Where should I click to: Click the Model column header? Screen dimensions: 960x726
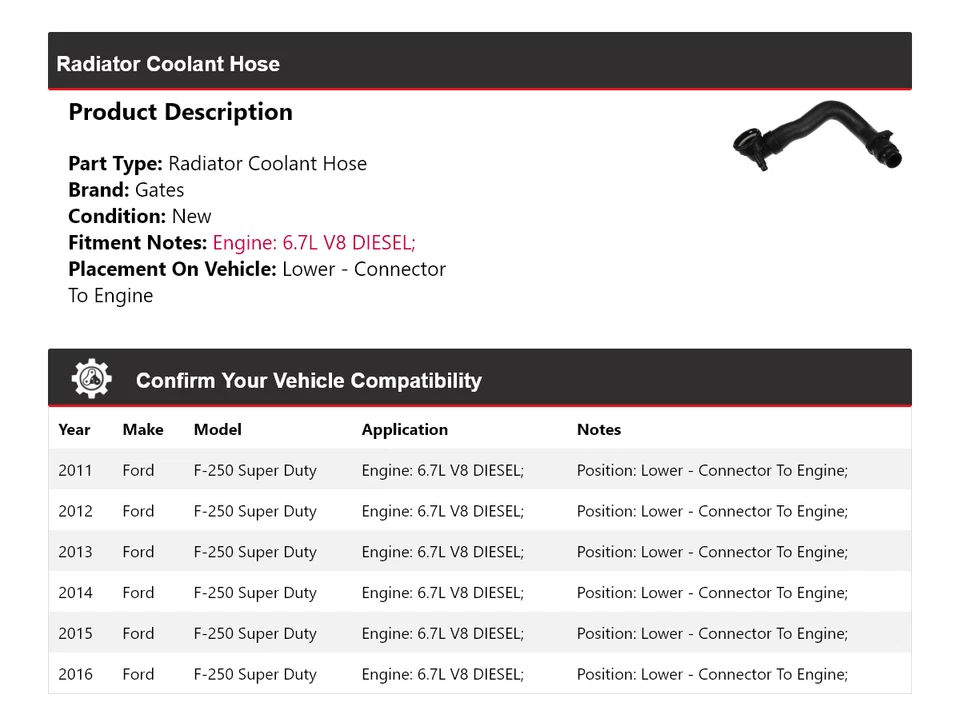click(218, 430)
